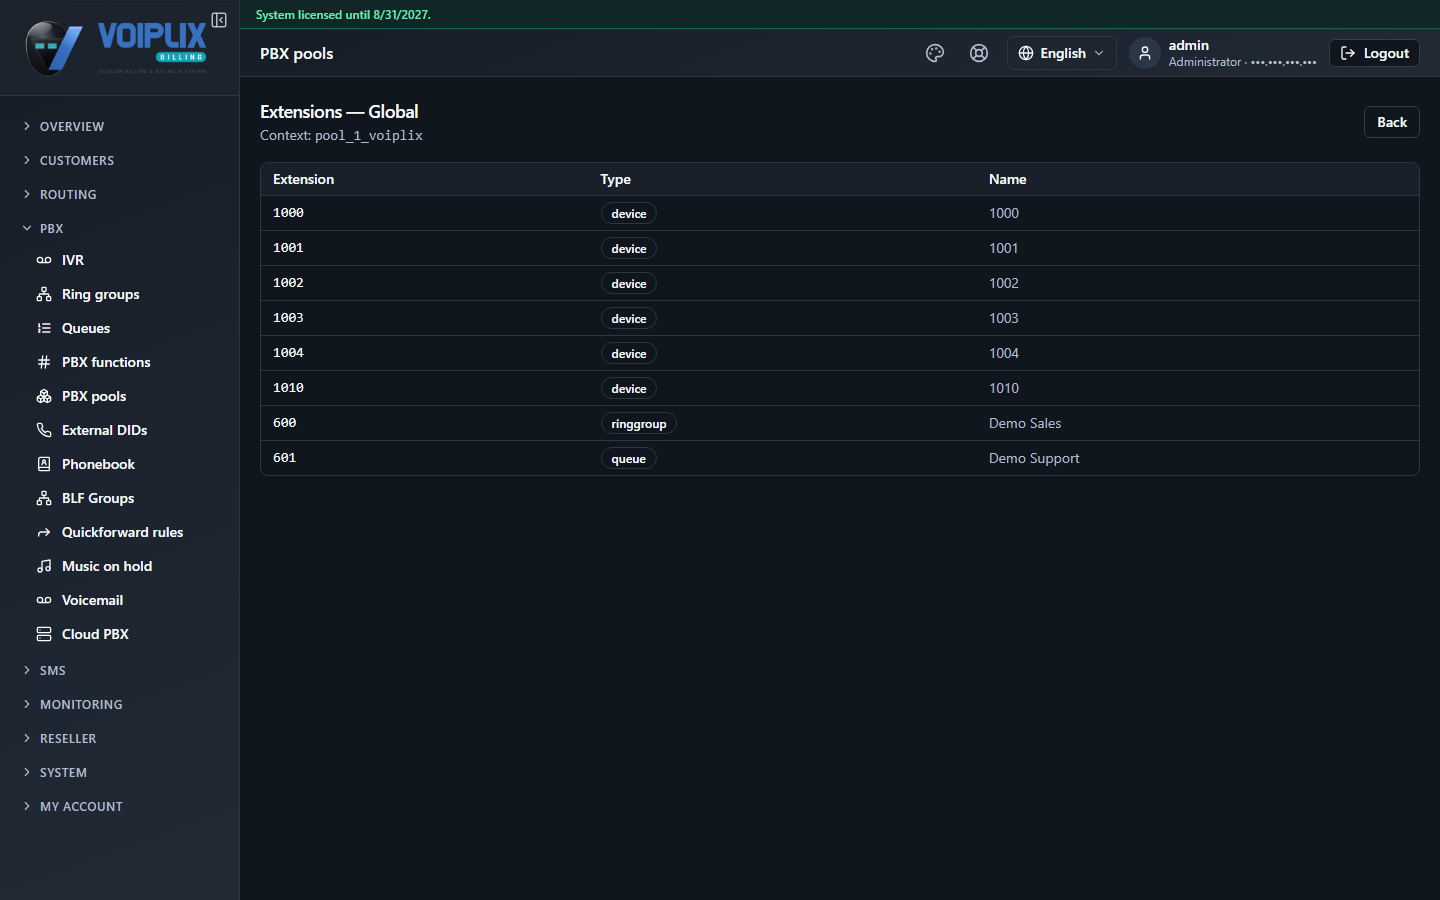Select extension 1004 cell

click(x=288, y=353)
